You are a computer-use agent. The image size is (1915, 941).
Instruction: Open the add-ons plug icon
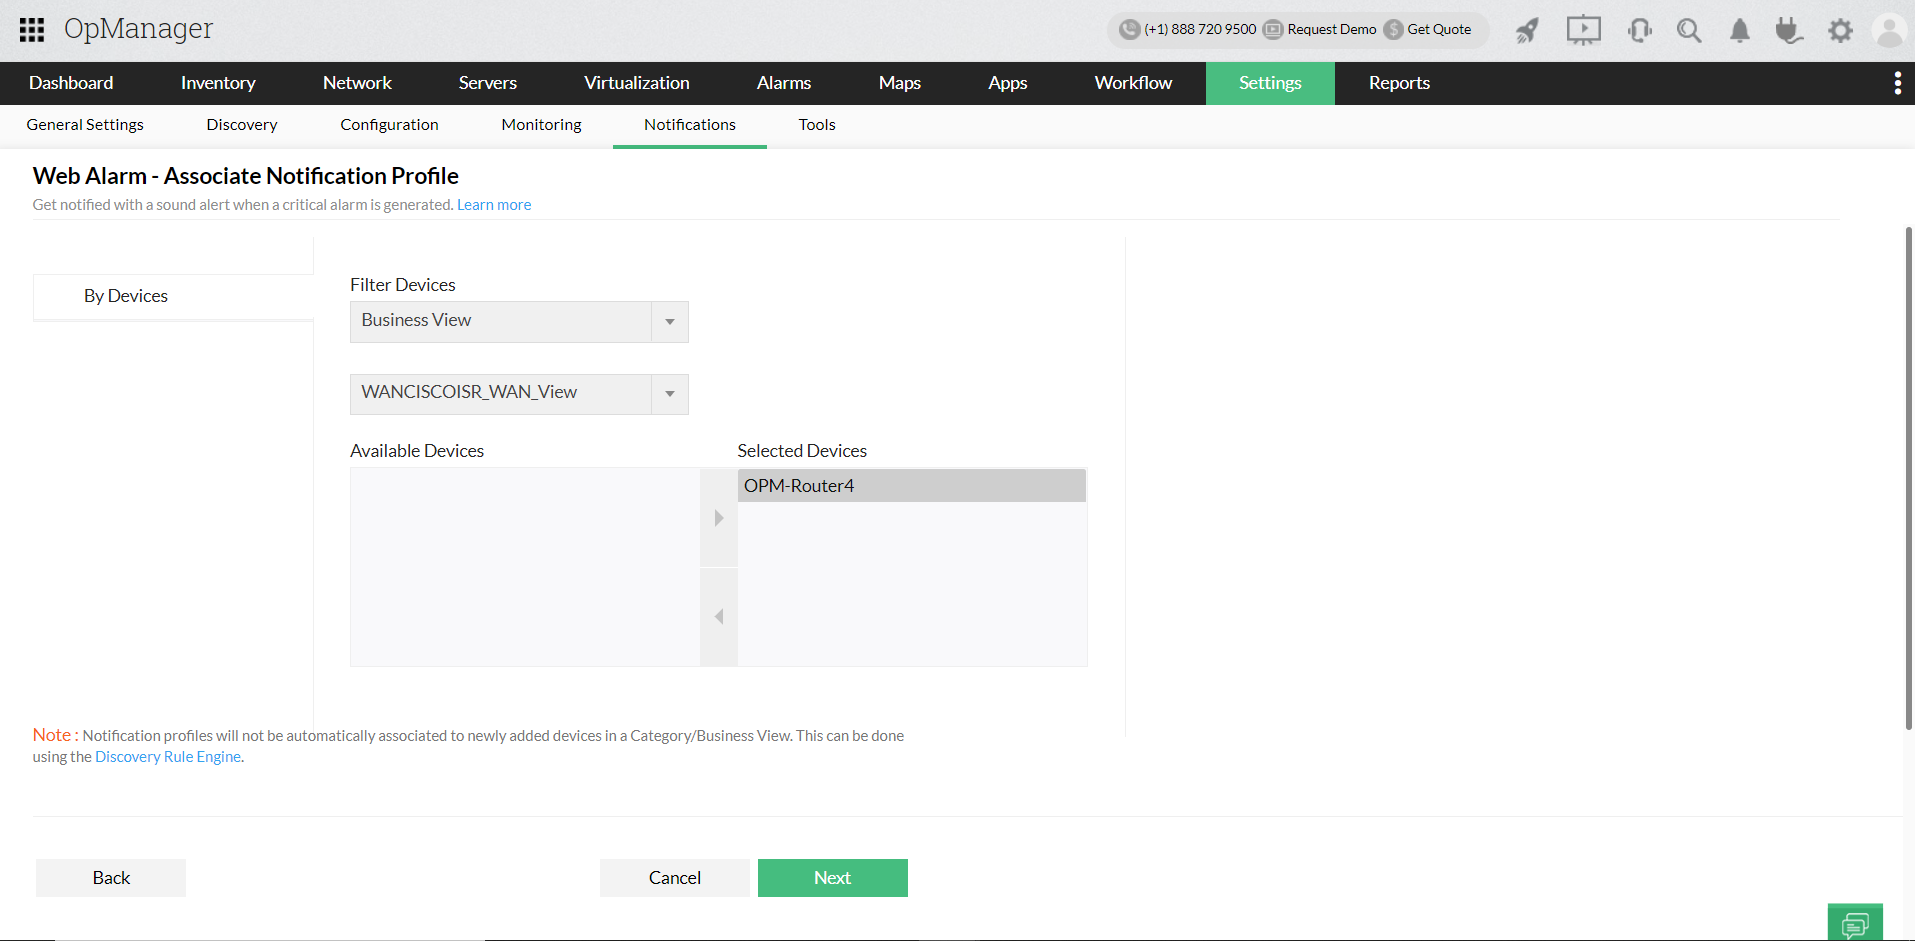1789,30
